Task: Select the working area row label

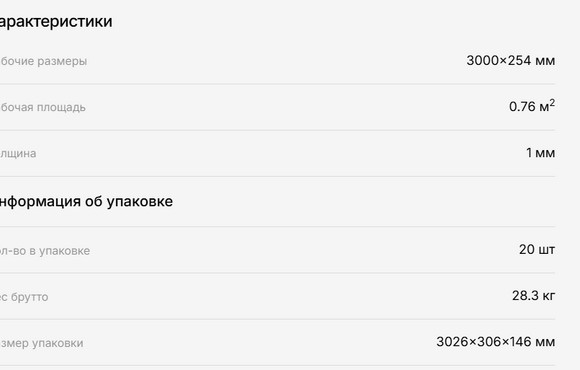Action: click(x=43, y=107)
